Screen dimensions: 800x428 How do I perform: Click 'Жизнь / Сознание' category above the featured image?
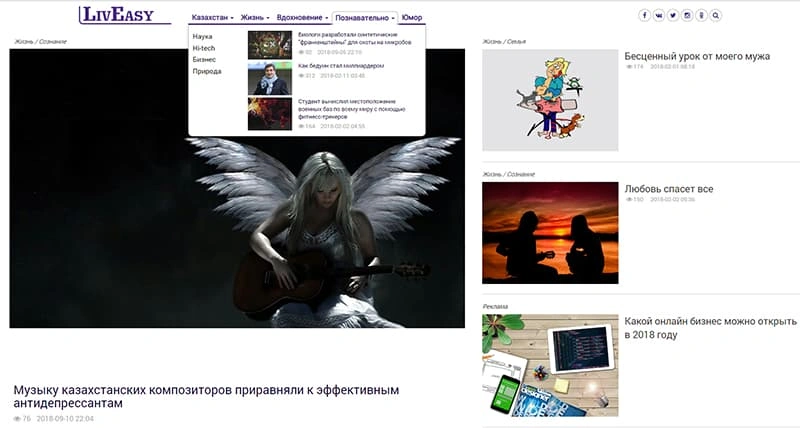[x=40, y=42]
